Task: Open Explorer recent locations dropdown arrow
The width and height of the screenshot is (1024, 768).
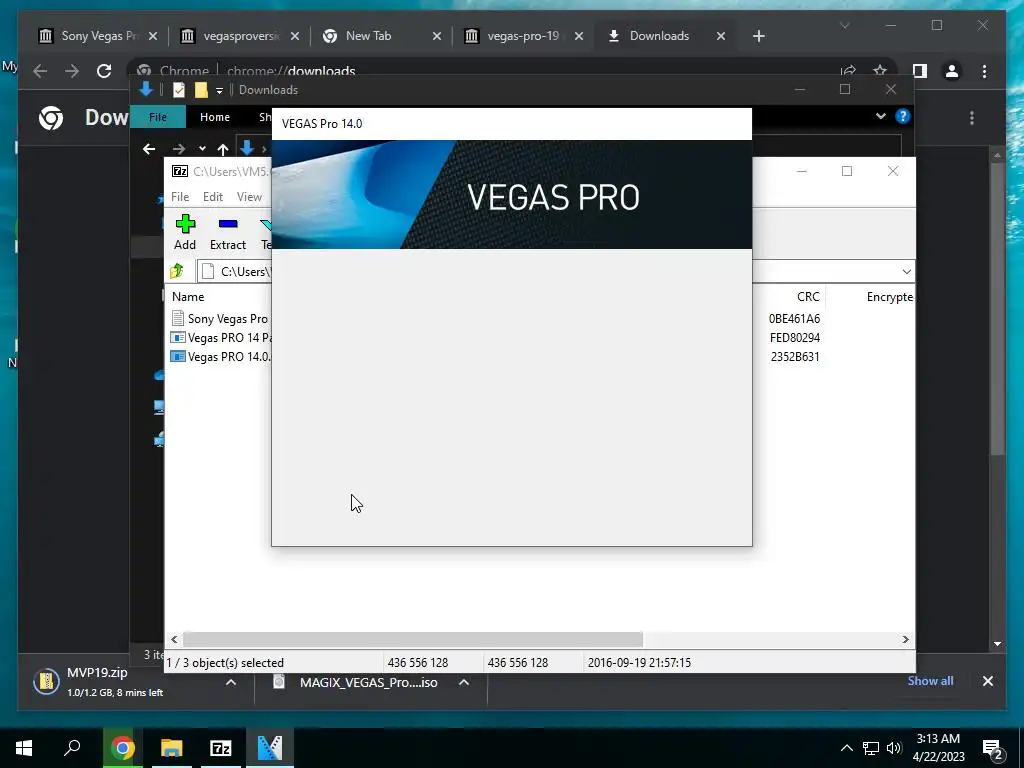Action: click(x=202, y=149)
